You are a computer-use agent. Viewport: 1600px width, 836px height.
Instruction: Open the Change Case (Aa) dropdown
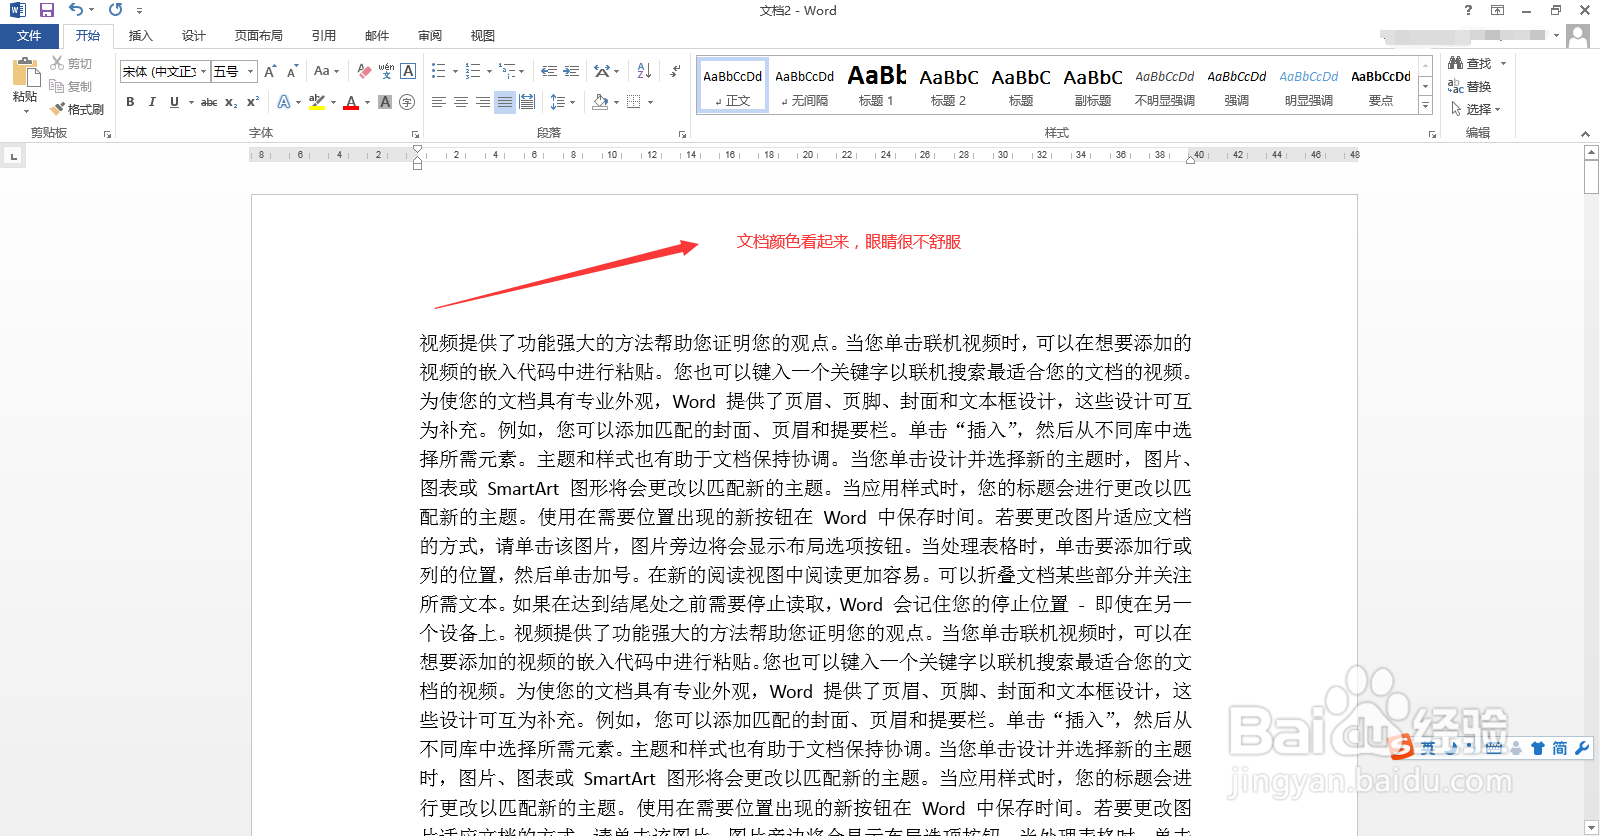click(326, 71)
